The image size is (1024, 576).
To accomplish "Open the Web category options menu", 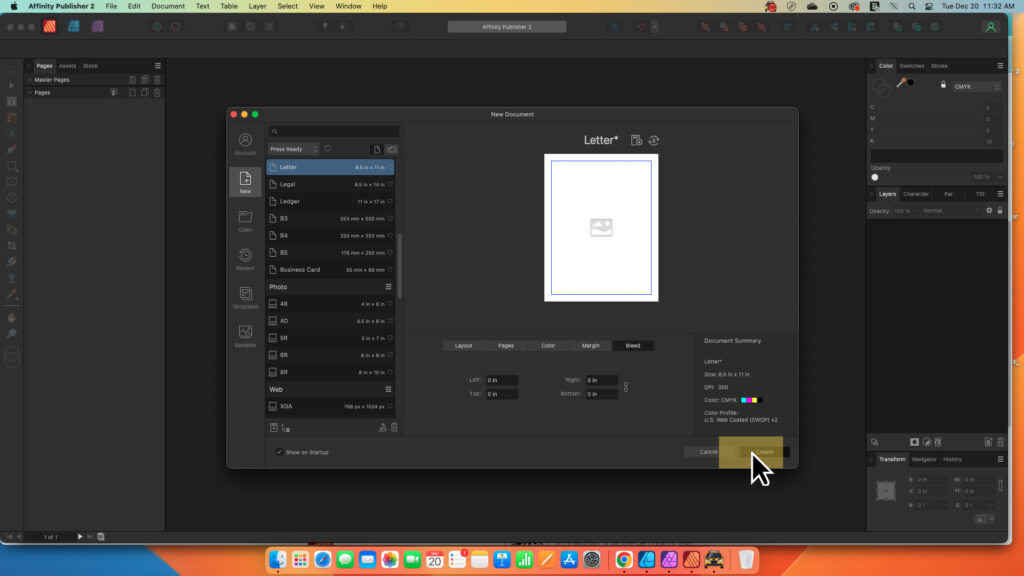I will [x=388, y=389].
